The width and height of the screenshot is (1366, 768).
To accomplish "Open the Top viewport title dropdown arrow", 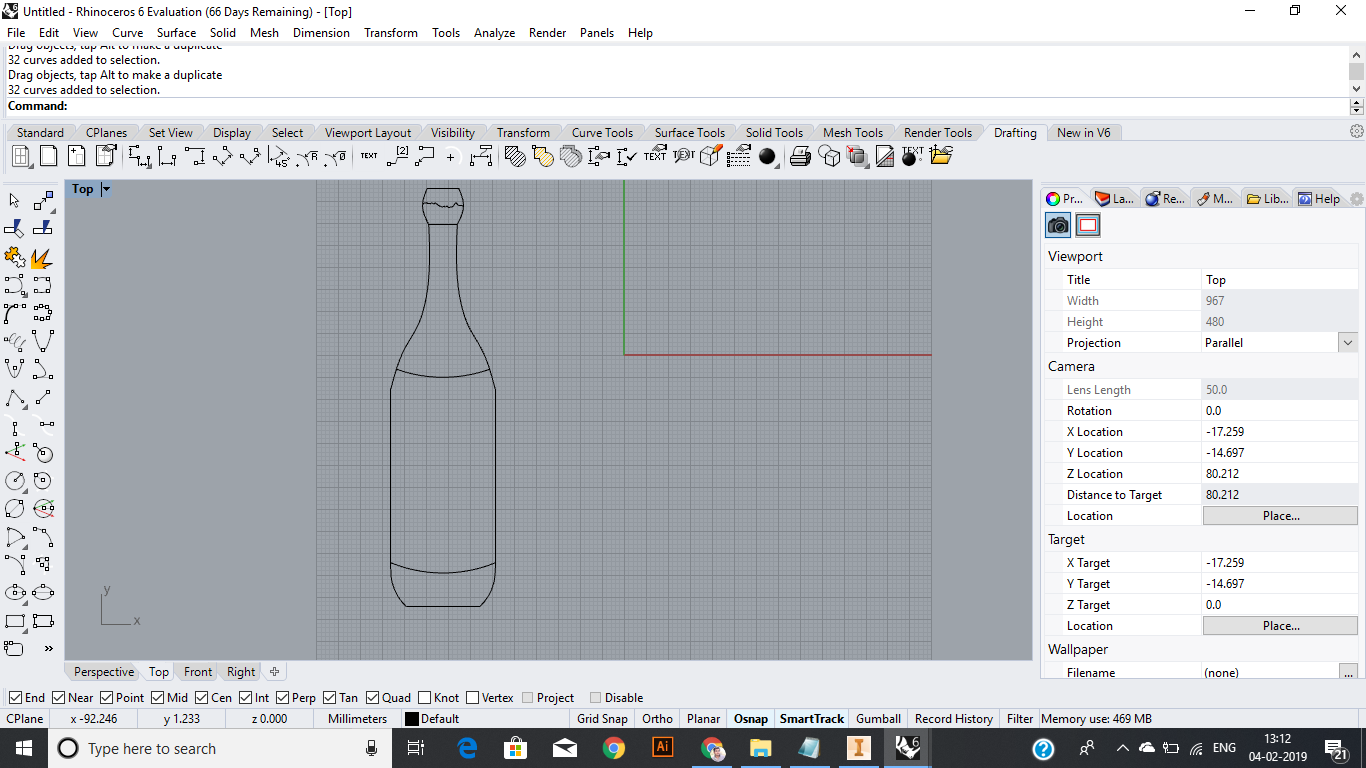I will point(106,189).
